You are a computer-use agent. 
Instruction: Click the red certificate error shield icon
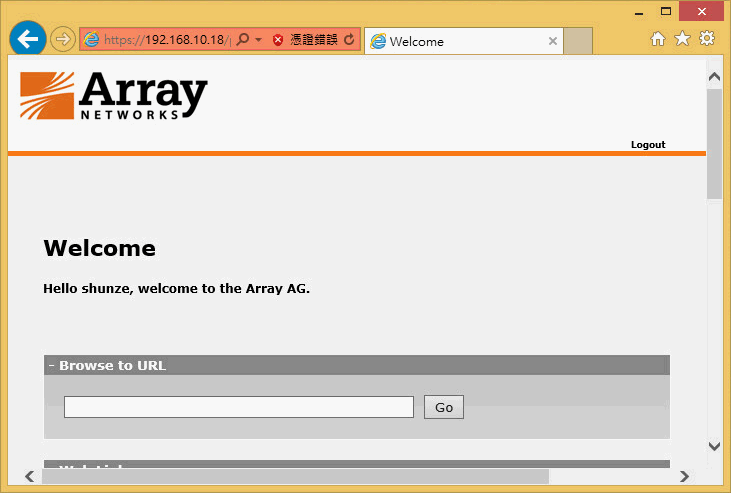pos(278,40)
